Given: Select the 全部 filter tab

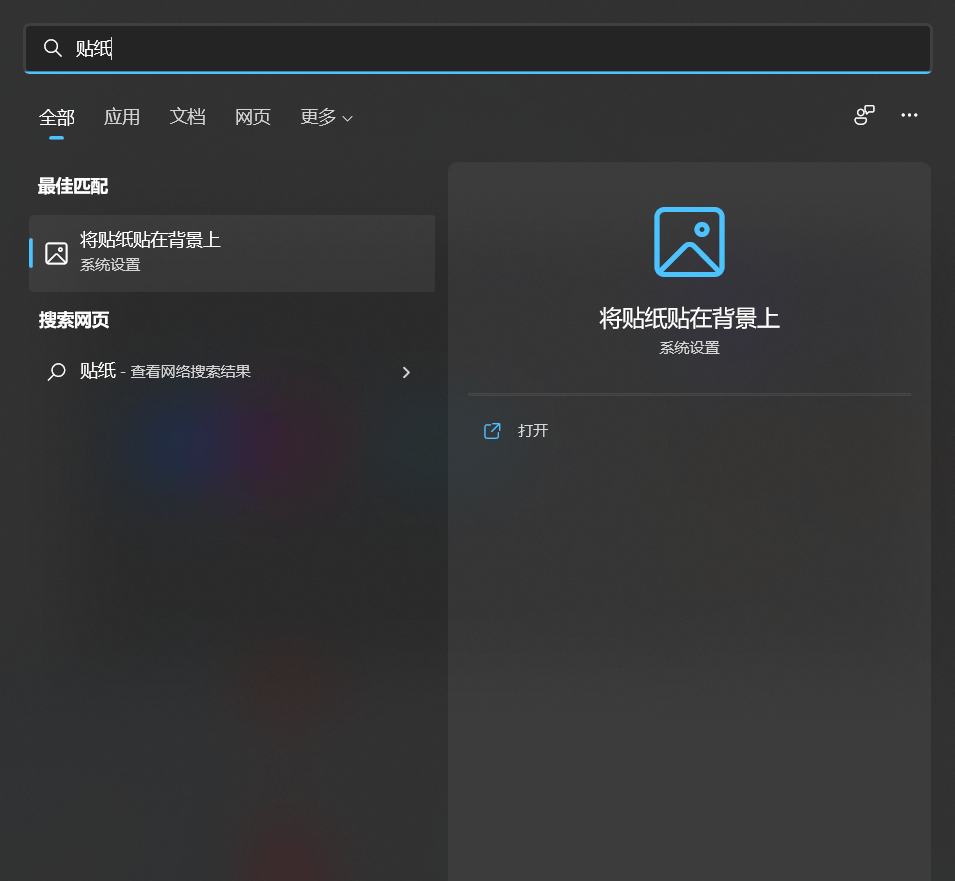Looking at the screenshot, I should click(56, 117).
